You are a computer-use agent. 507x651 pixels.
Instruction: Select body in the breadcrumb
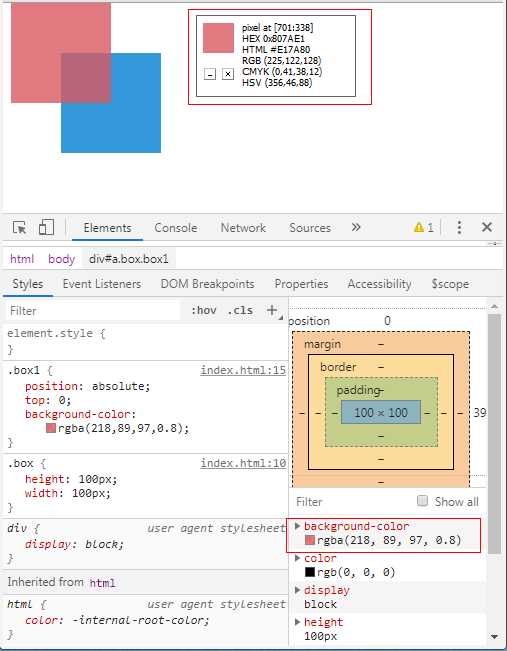pyautogui.click(x=61, y=259)
